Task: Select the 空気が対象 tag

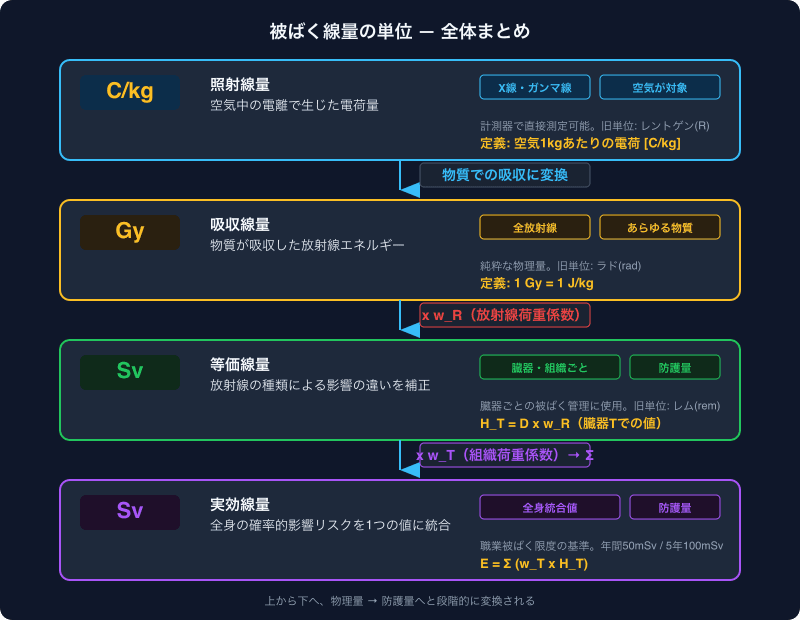Action: pyautogui.click(x=660, y=87)
